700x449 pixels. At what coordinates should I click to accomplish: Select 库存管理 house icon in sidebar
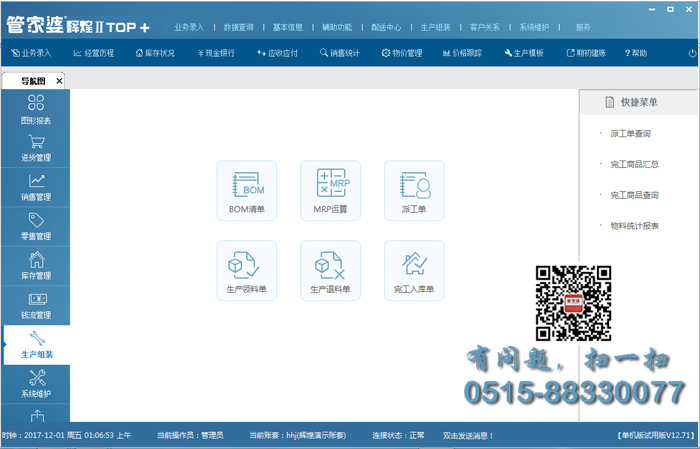coord(36,266)
